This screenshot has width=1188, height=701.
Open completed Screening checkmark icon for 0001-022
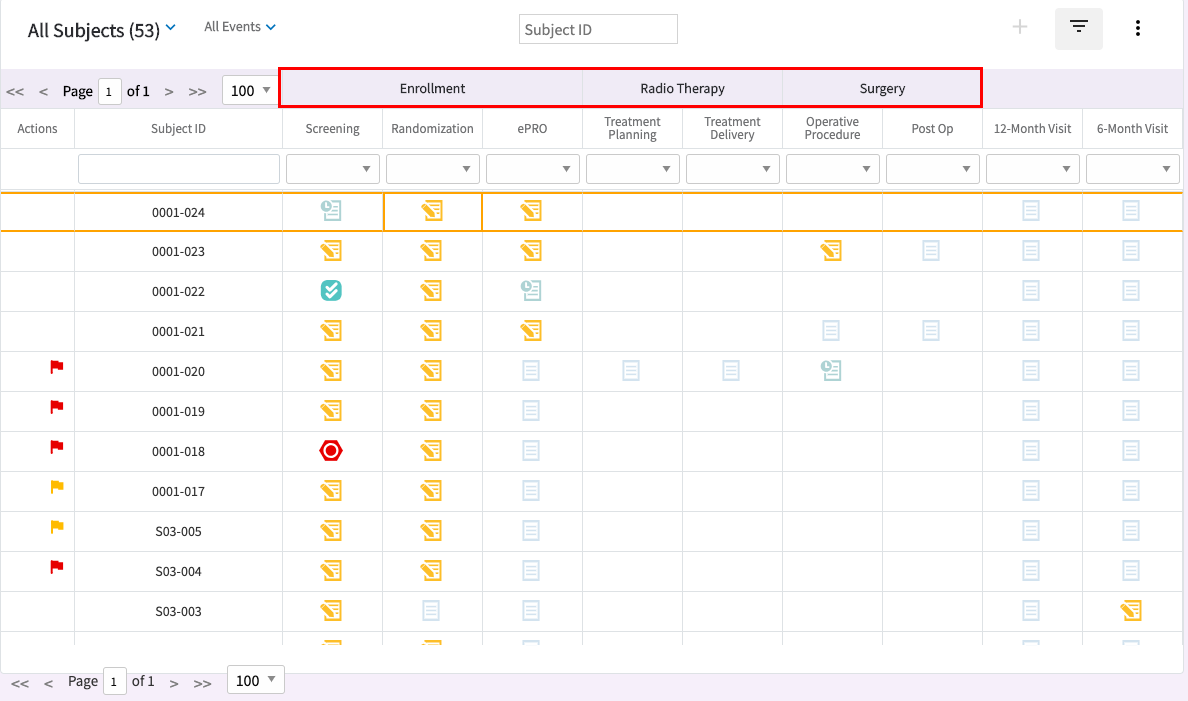point(331,291)
